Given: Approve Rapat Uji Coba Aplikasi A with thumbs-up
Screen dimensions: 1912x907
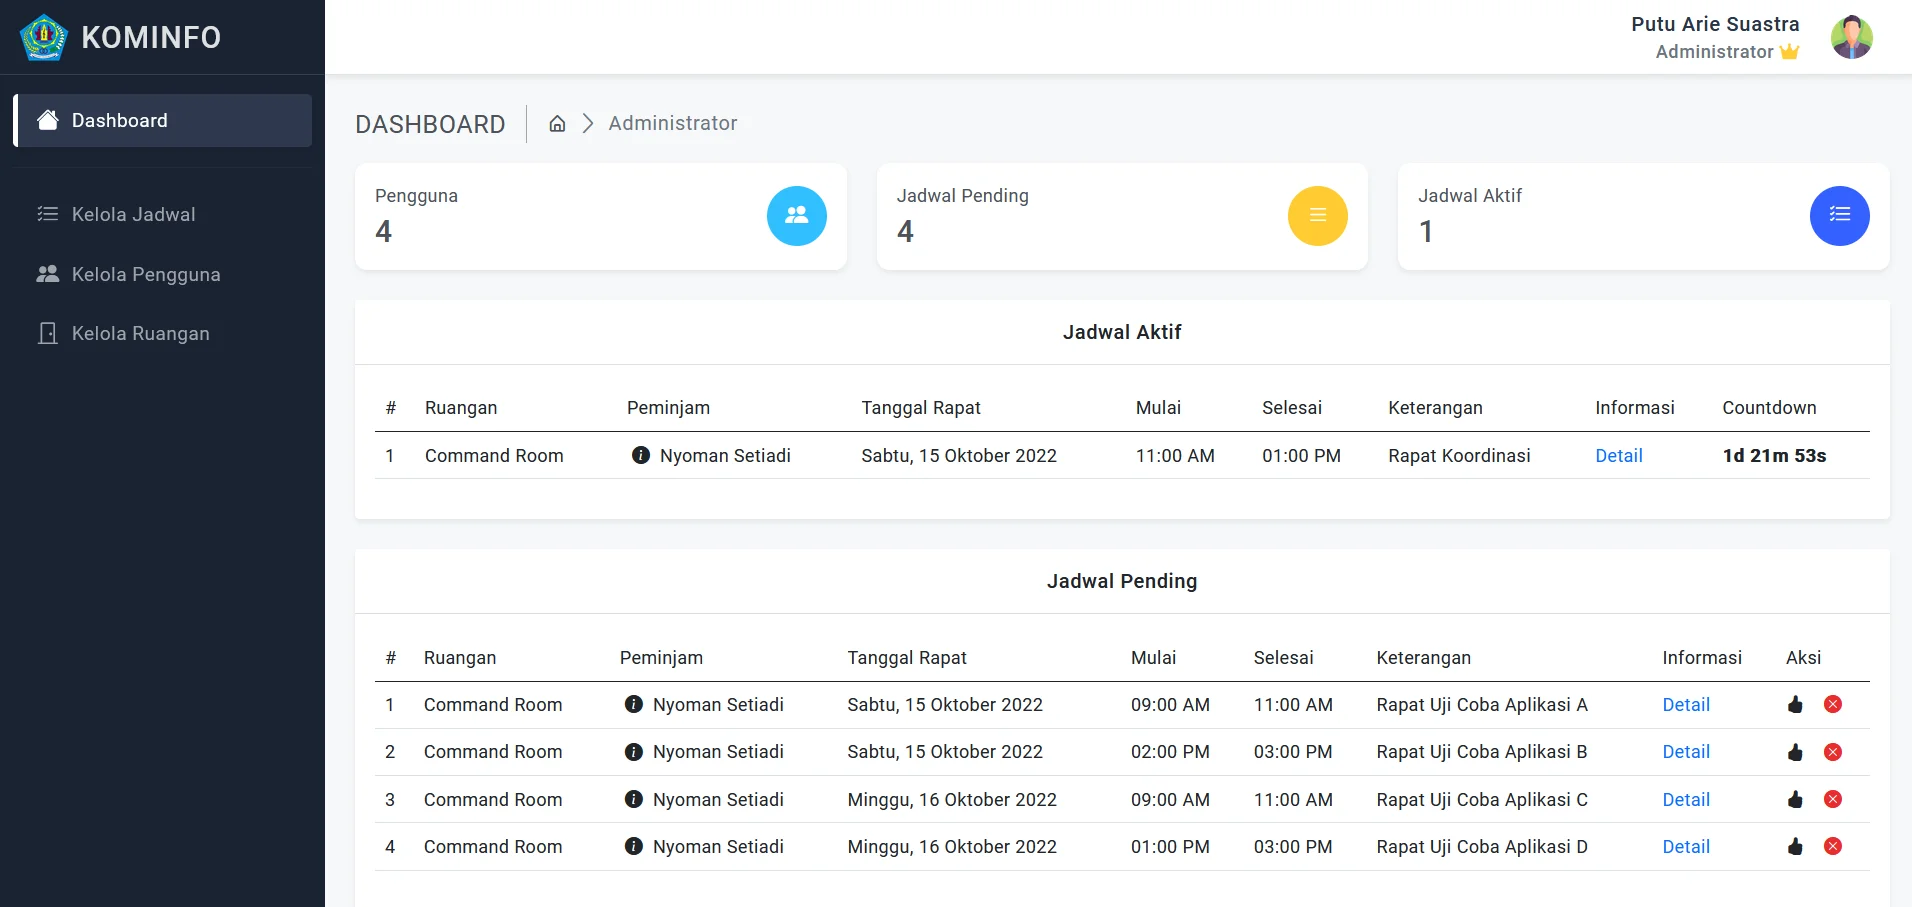Looking at the screenshot, I should coord(1795,704).
